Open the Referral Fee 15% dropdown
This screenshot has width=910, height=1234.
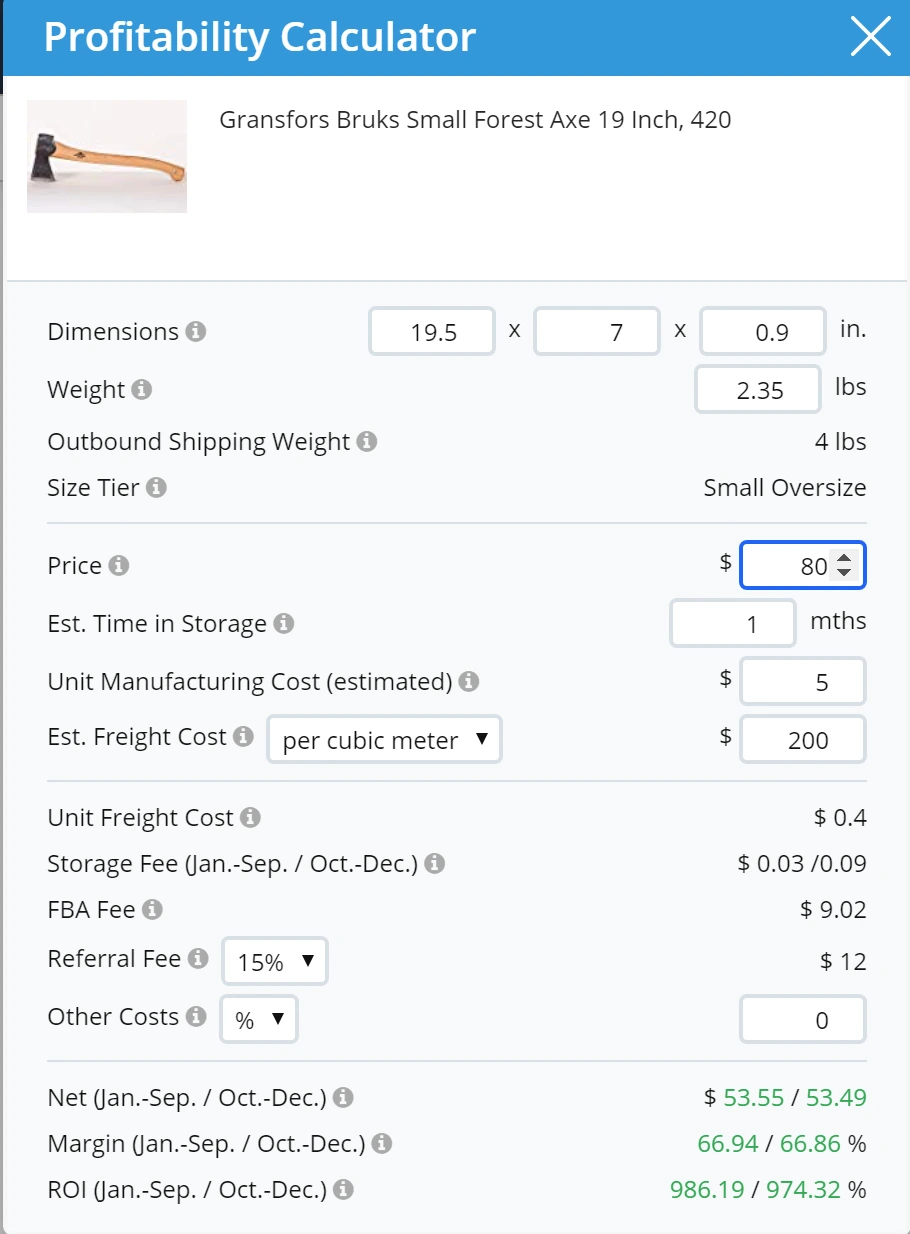pyautogui.click(x=274, y=962)
